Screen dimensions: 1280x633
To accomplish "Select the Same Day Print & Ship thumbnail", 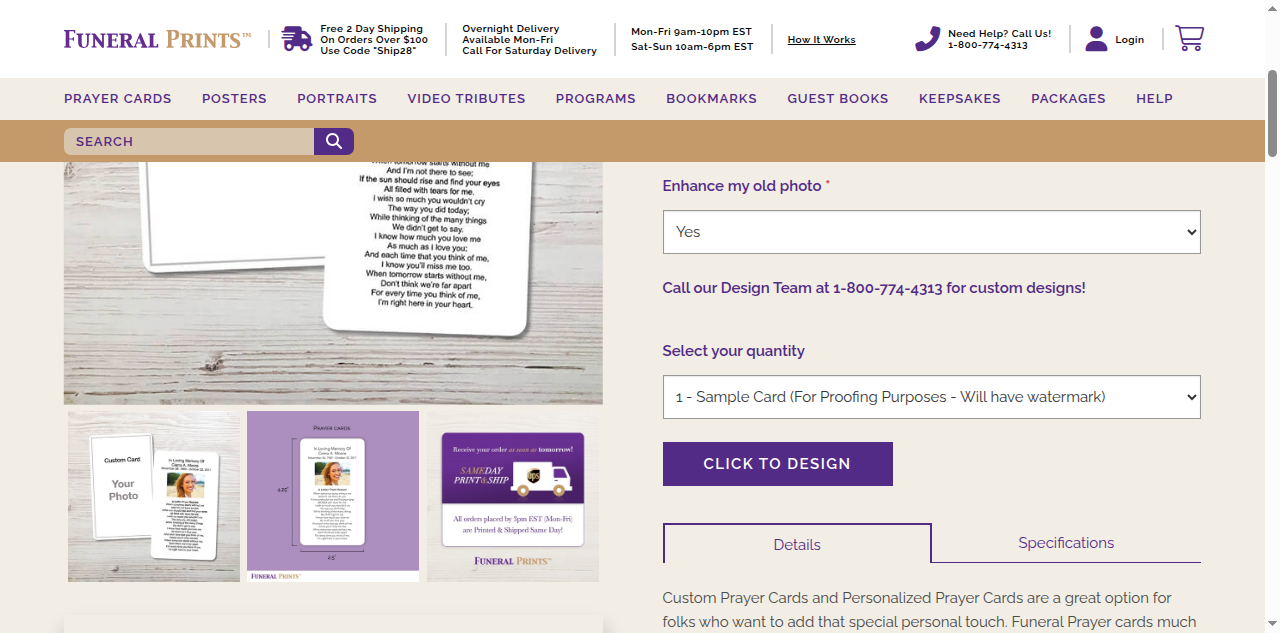I will [513, 496].
